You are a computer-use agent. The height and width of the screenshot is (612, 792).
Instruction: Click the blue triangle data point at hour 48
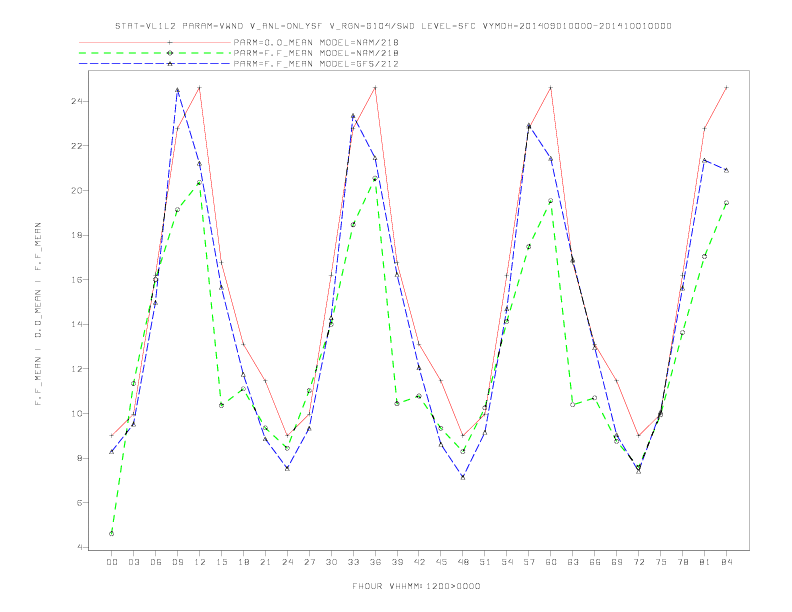463,477
